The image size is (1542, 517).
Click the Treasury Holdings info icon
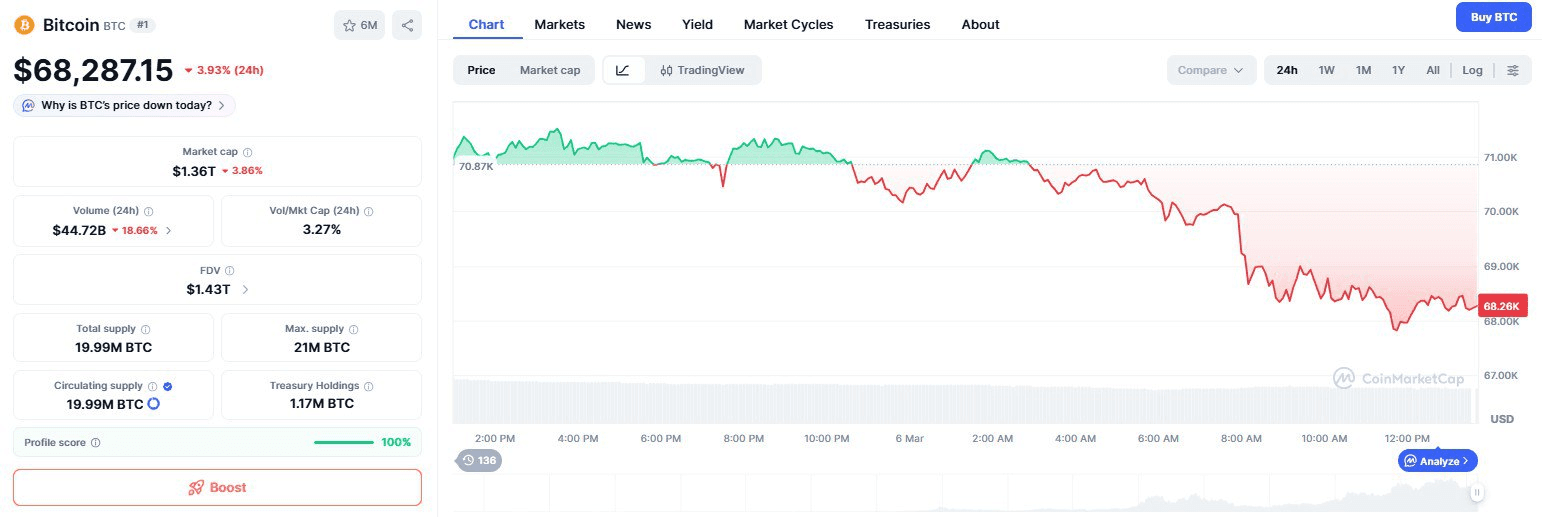369,386
